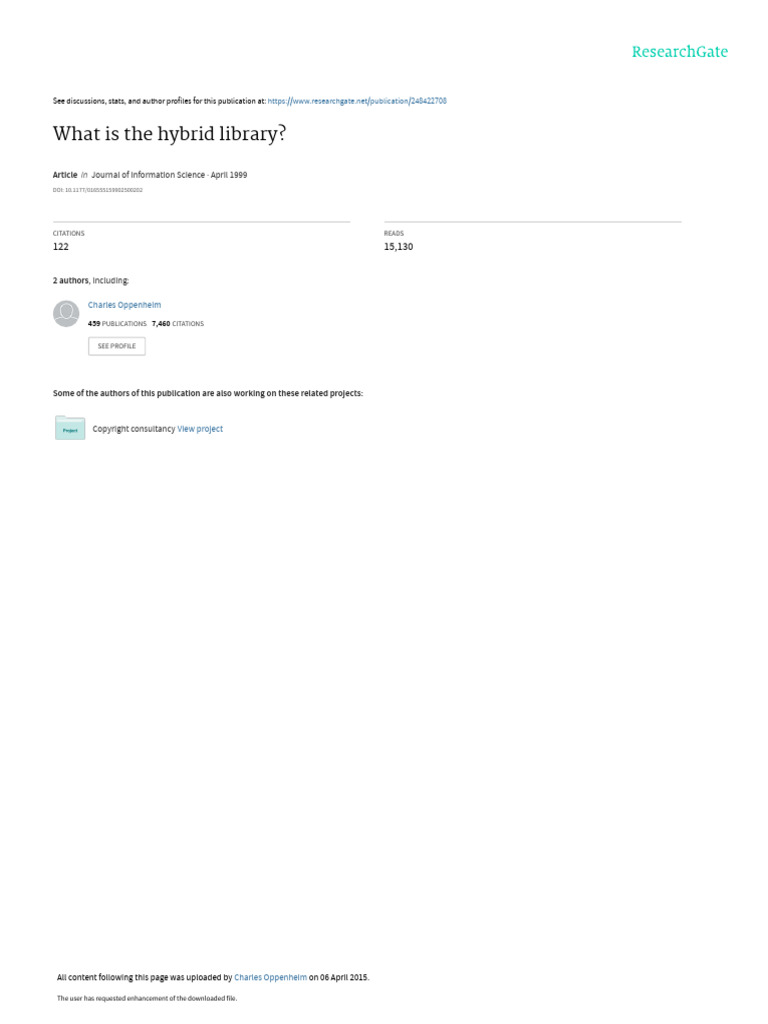768x1024 pixels.
Task: Open the View project link
Action: pos(200,429)
